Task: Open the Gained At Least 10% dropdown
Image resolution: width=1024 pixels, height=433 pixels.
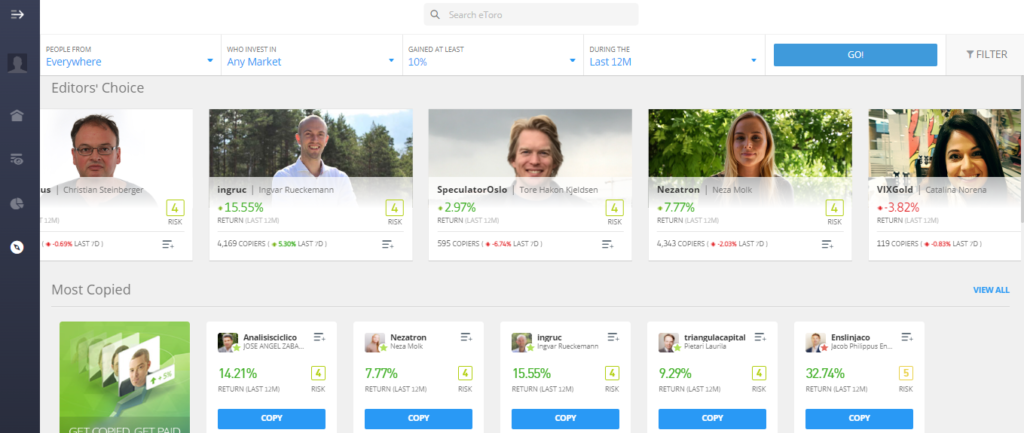Action: (x=493, y=56)
